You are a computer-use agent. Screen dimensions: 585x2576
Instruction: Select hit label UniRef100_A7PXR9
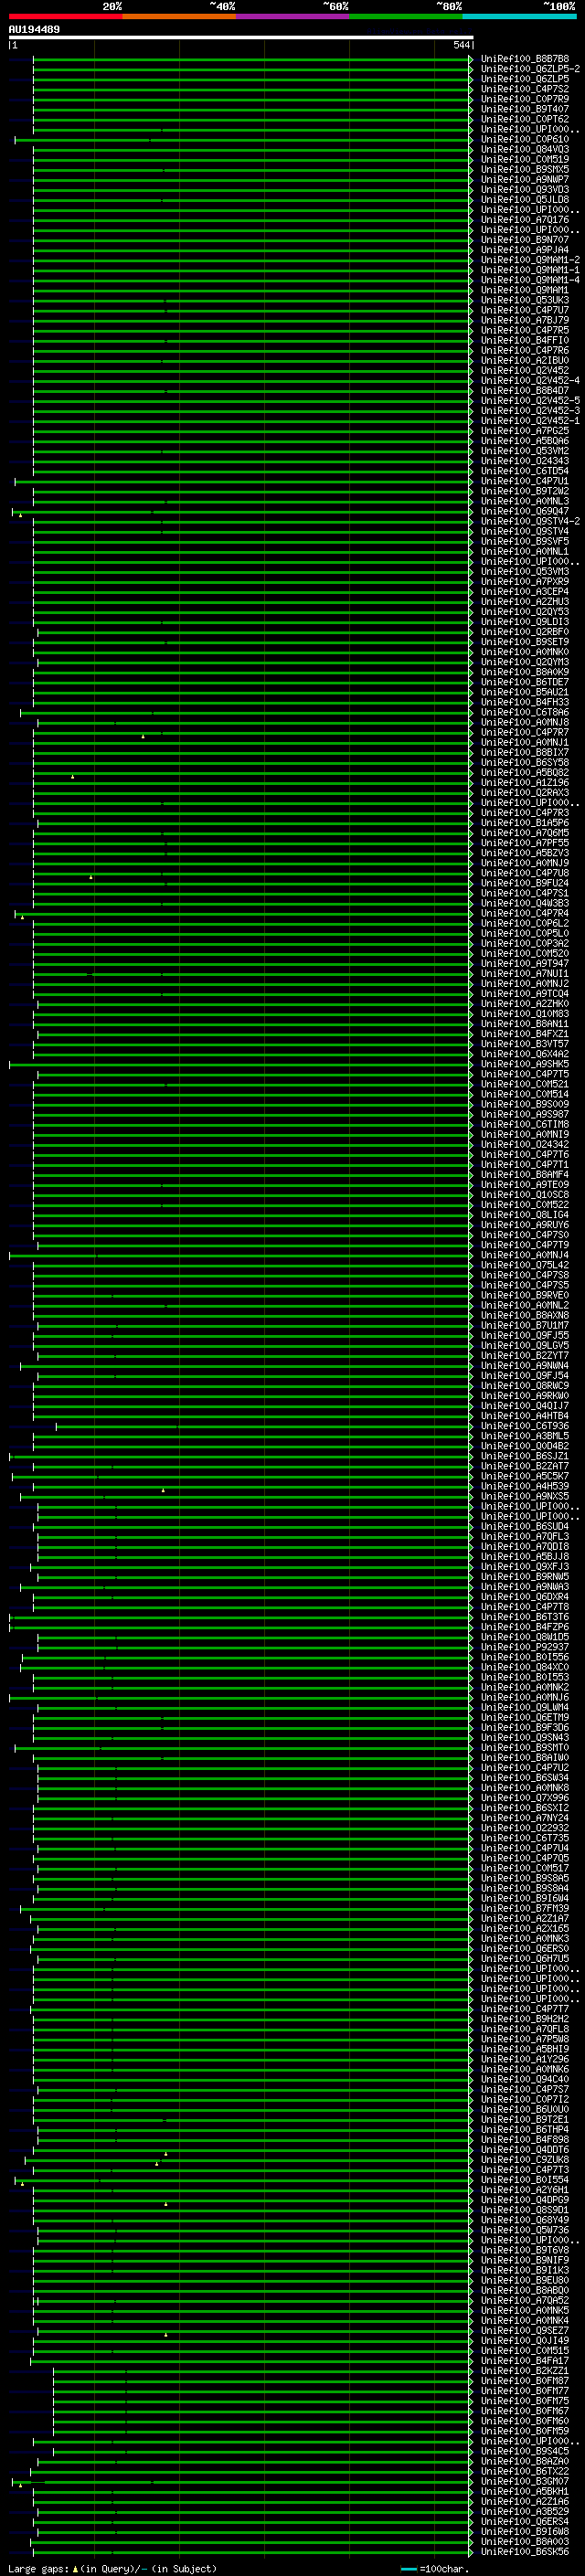click(525, 581)
